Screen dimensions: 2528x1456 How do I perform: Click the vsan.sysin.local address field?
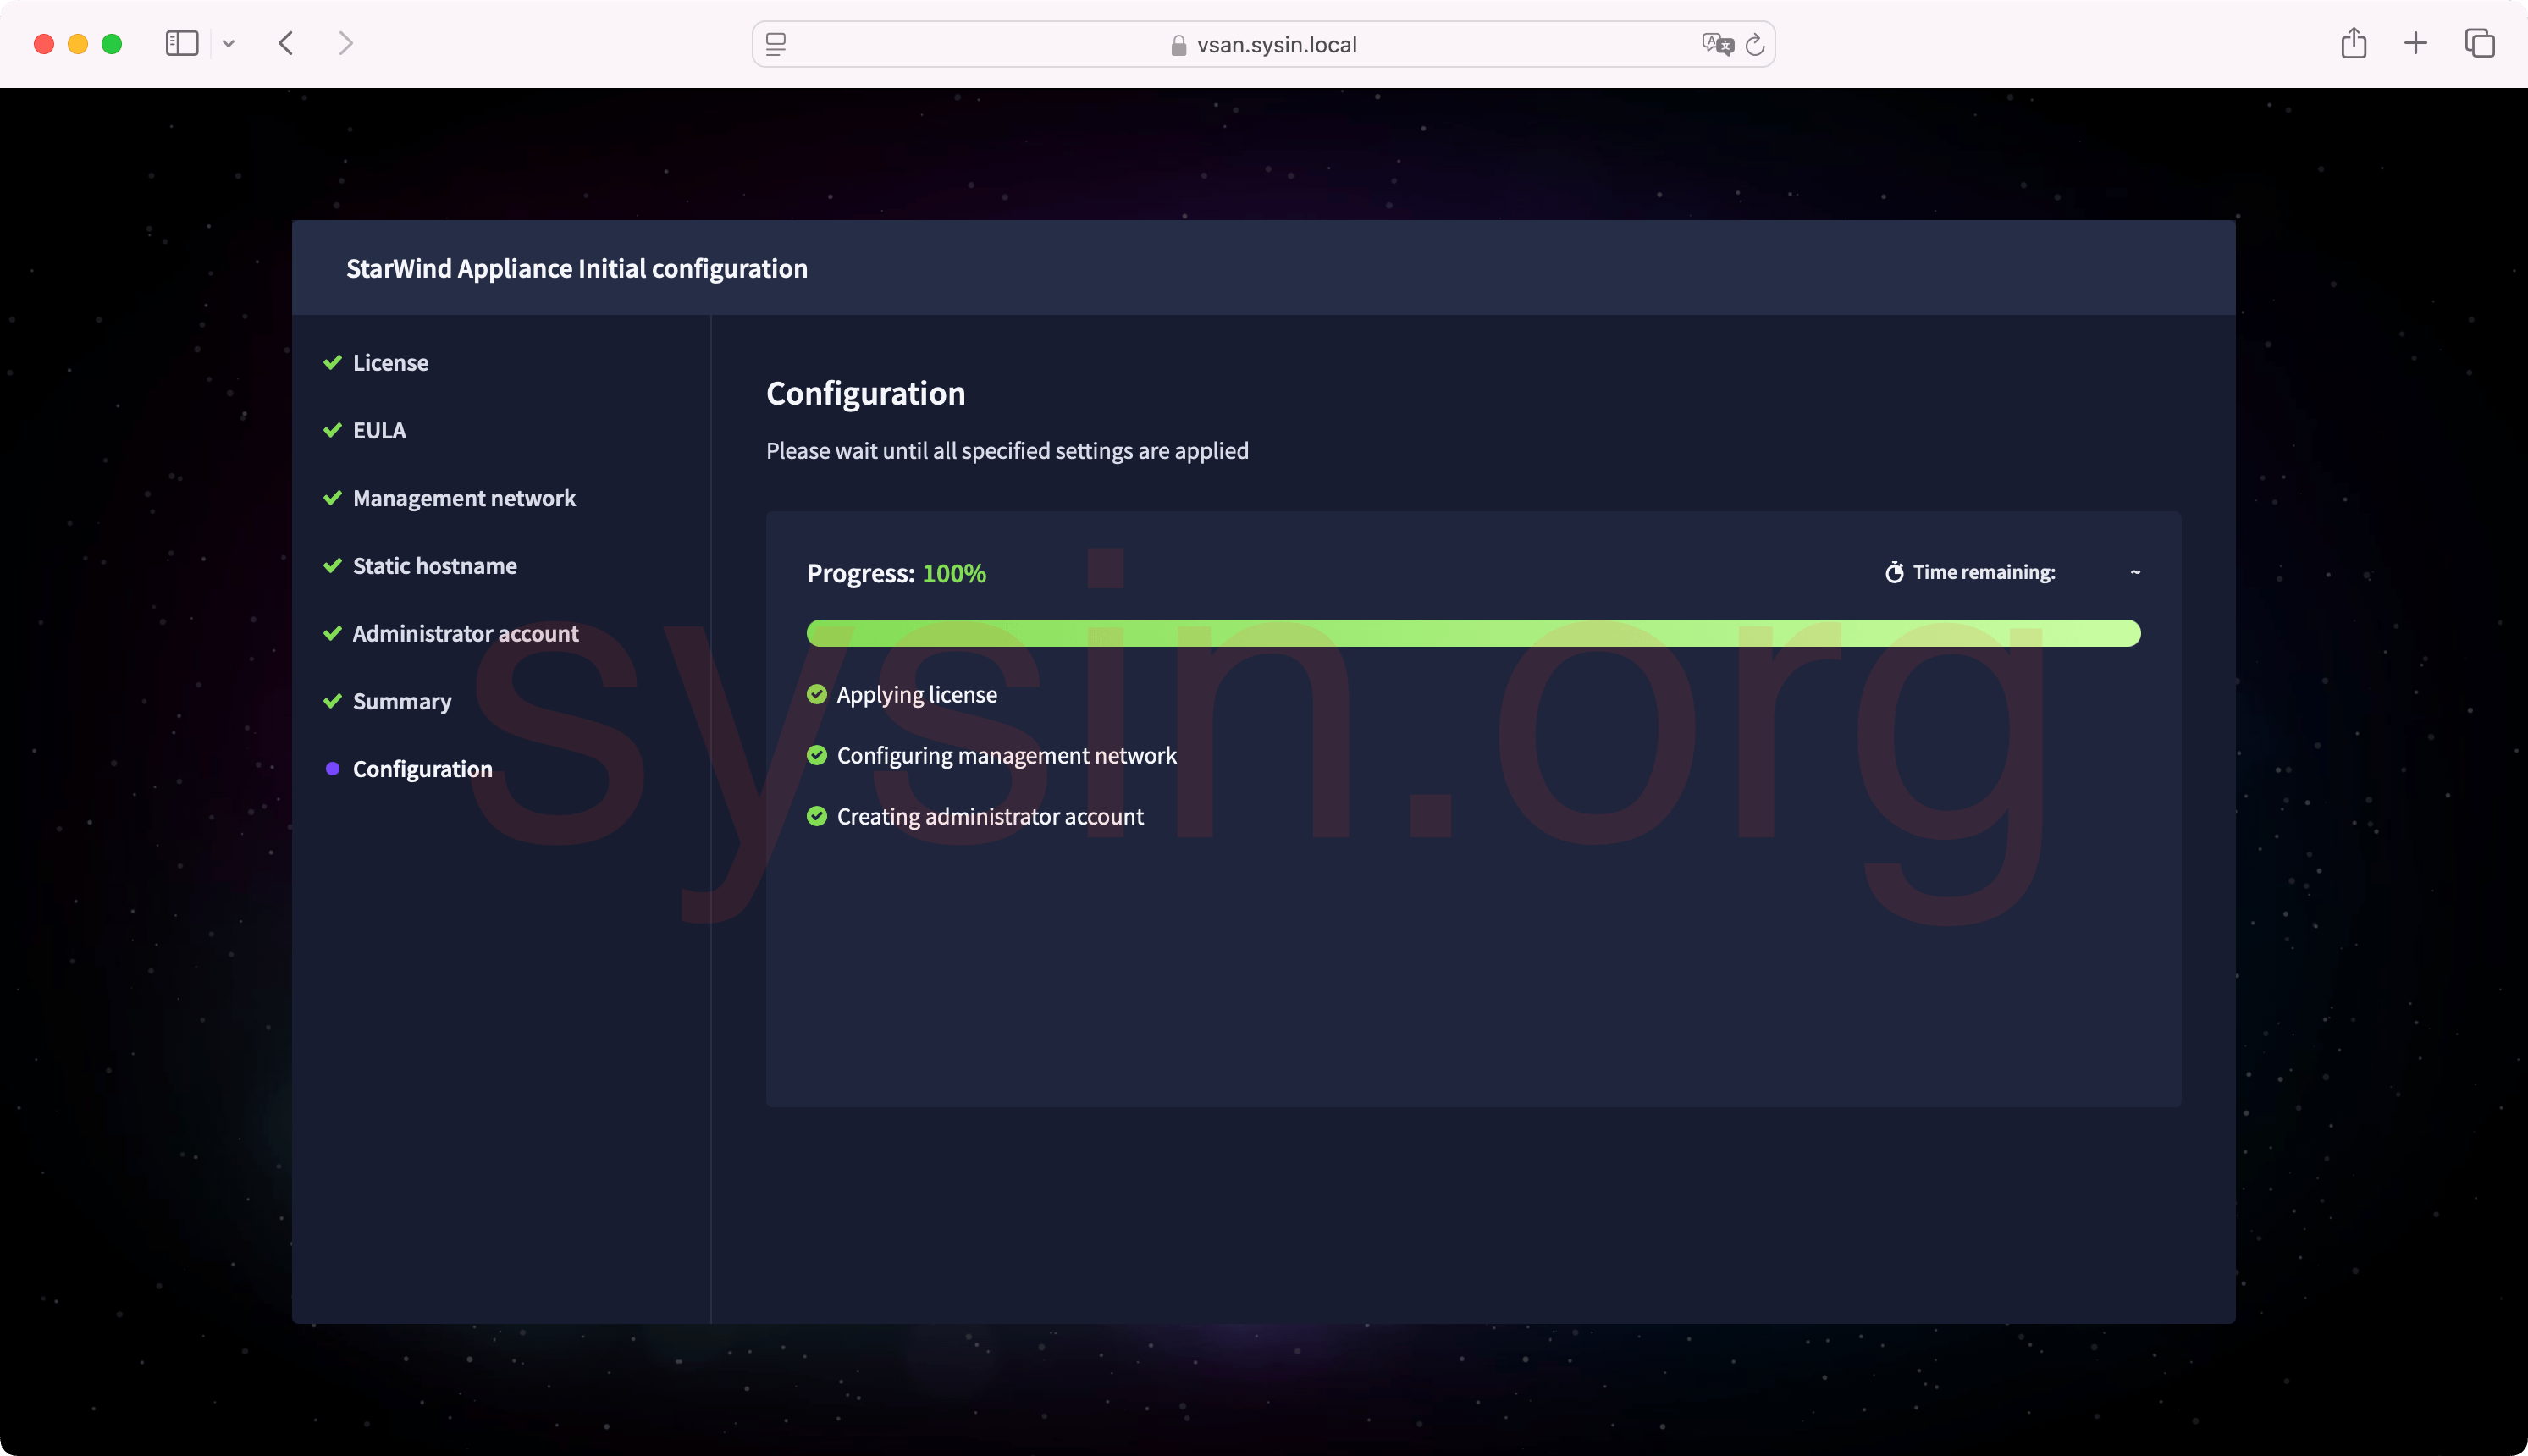pos(1263,44)
